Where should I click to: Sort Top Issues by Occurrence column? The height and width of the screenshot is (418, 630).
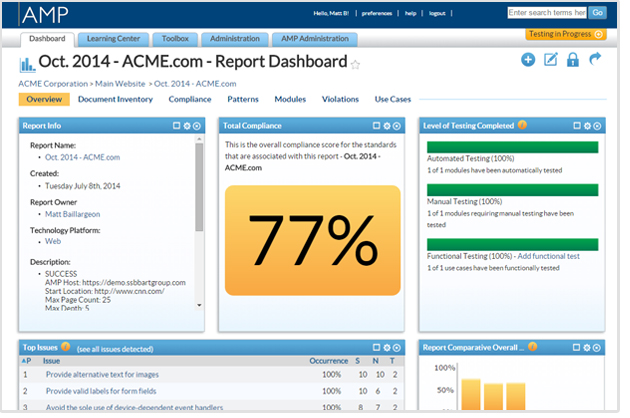(x=329, y=361)
